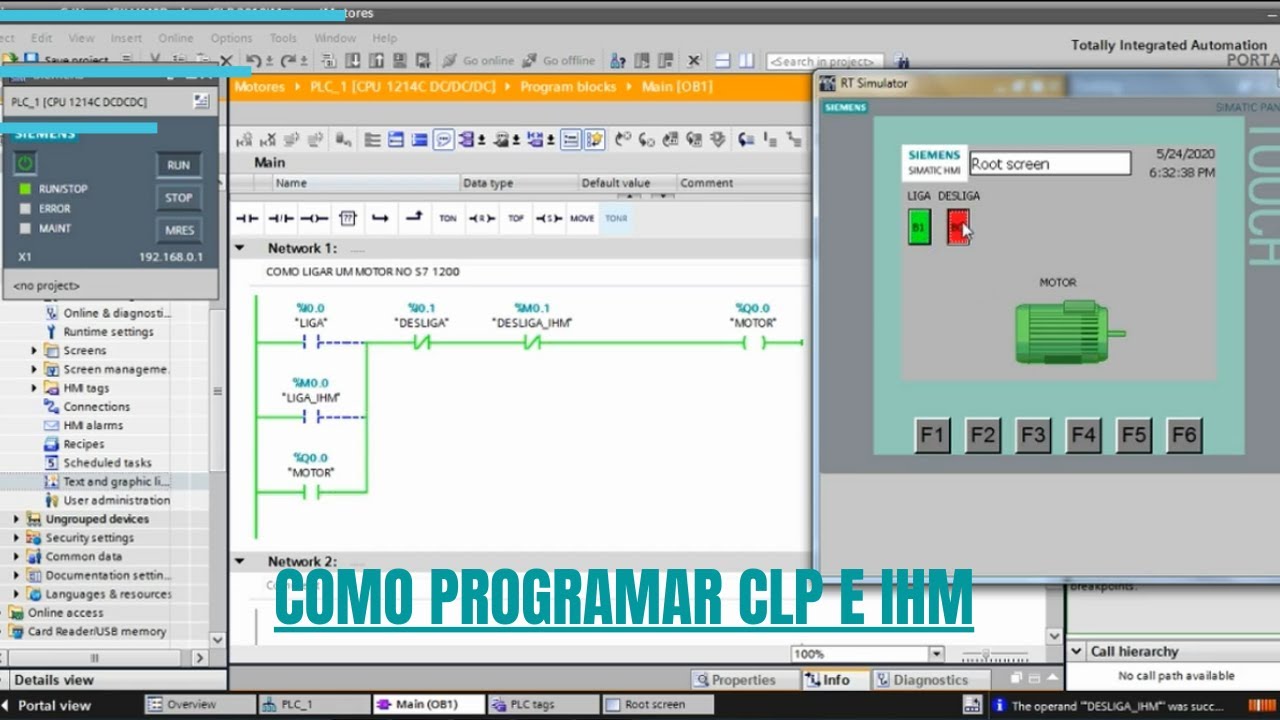The image size is (1280, 720).
Task: Click the F4 key on HMI panel
Action: [1083, 435]
